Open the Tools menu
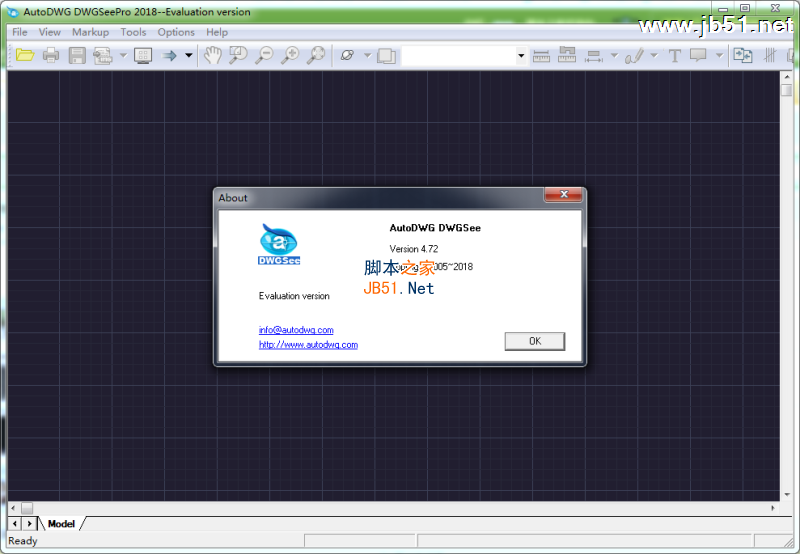Viewport: 800px width, 554px height. coord(133,32)
